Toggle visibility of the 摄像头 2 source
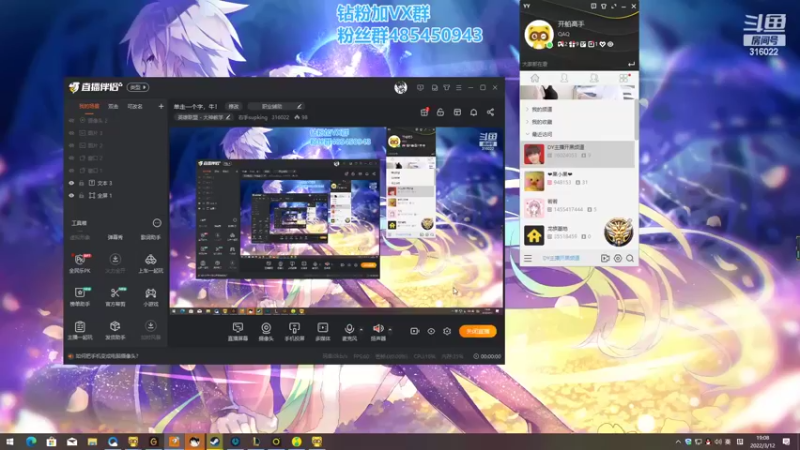Viewport: 800px width, 450px height. pyautogui.click(x=71, y=120)
